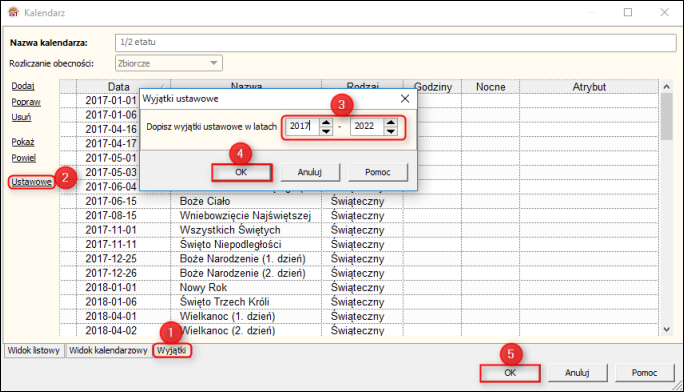Click Świąteczny in the 2017-12-25 row
684x392 pixels.
[x=357, y=259]
